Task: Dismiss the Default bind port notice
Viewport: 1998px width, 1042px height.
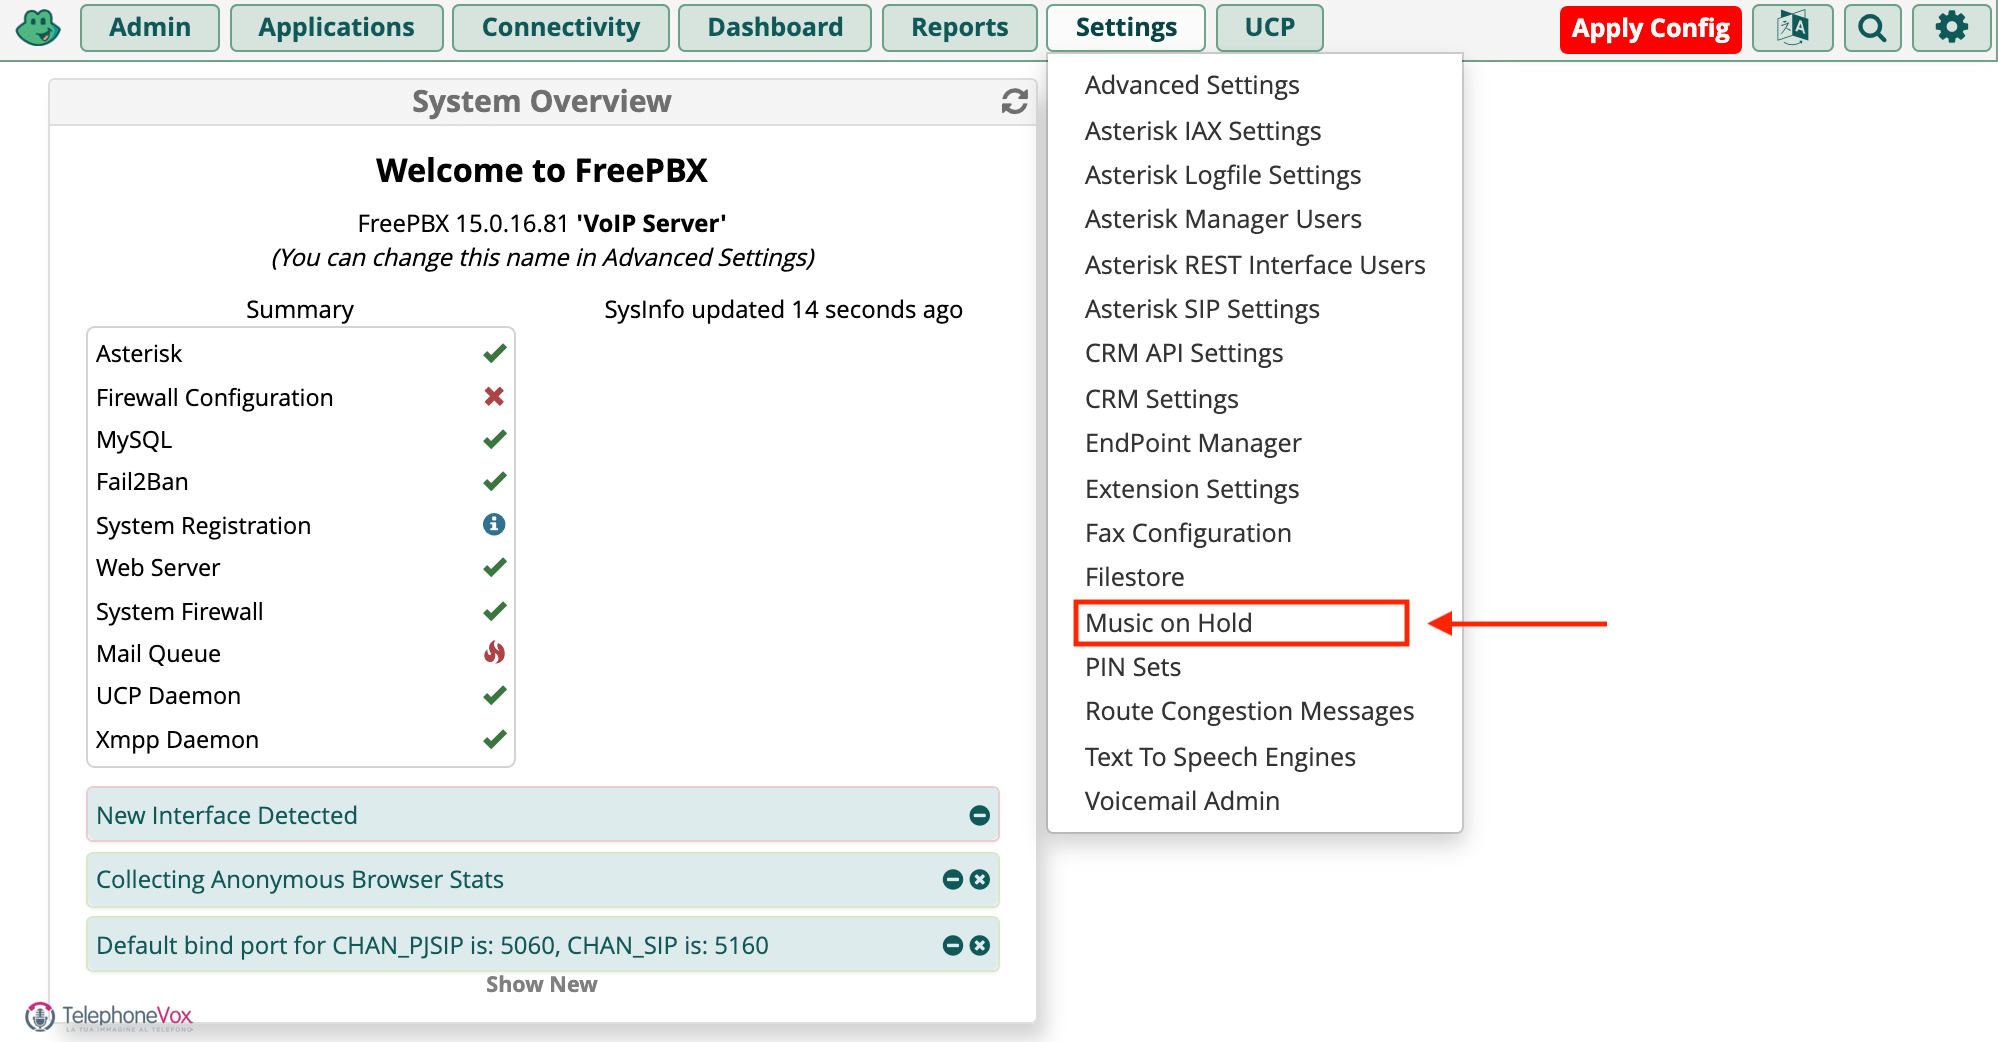Action: click(x=980, y=945)
